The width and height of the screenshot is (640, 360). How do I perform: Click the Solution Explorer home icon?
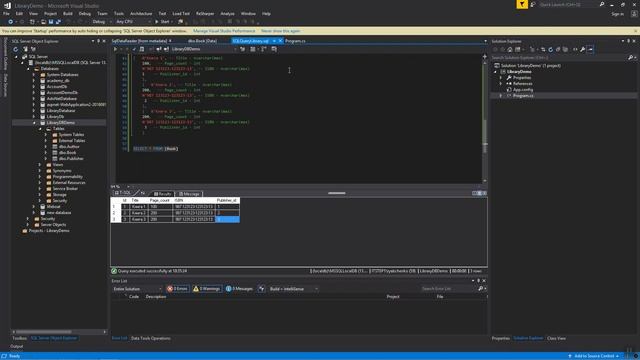510,49
